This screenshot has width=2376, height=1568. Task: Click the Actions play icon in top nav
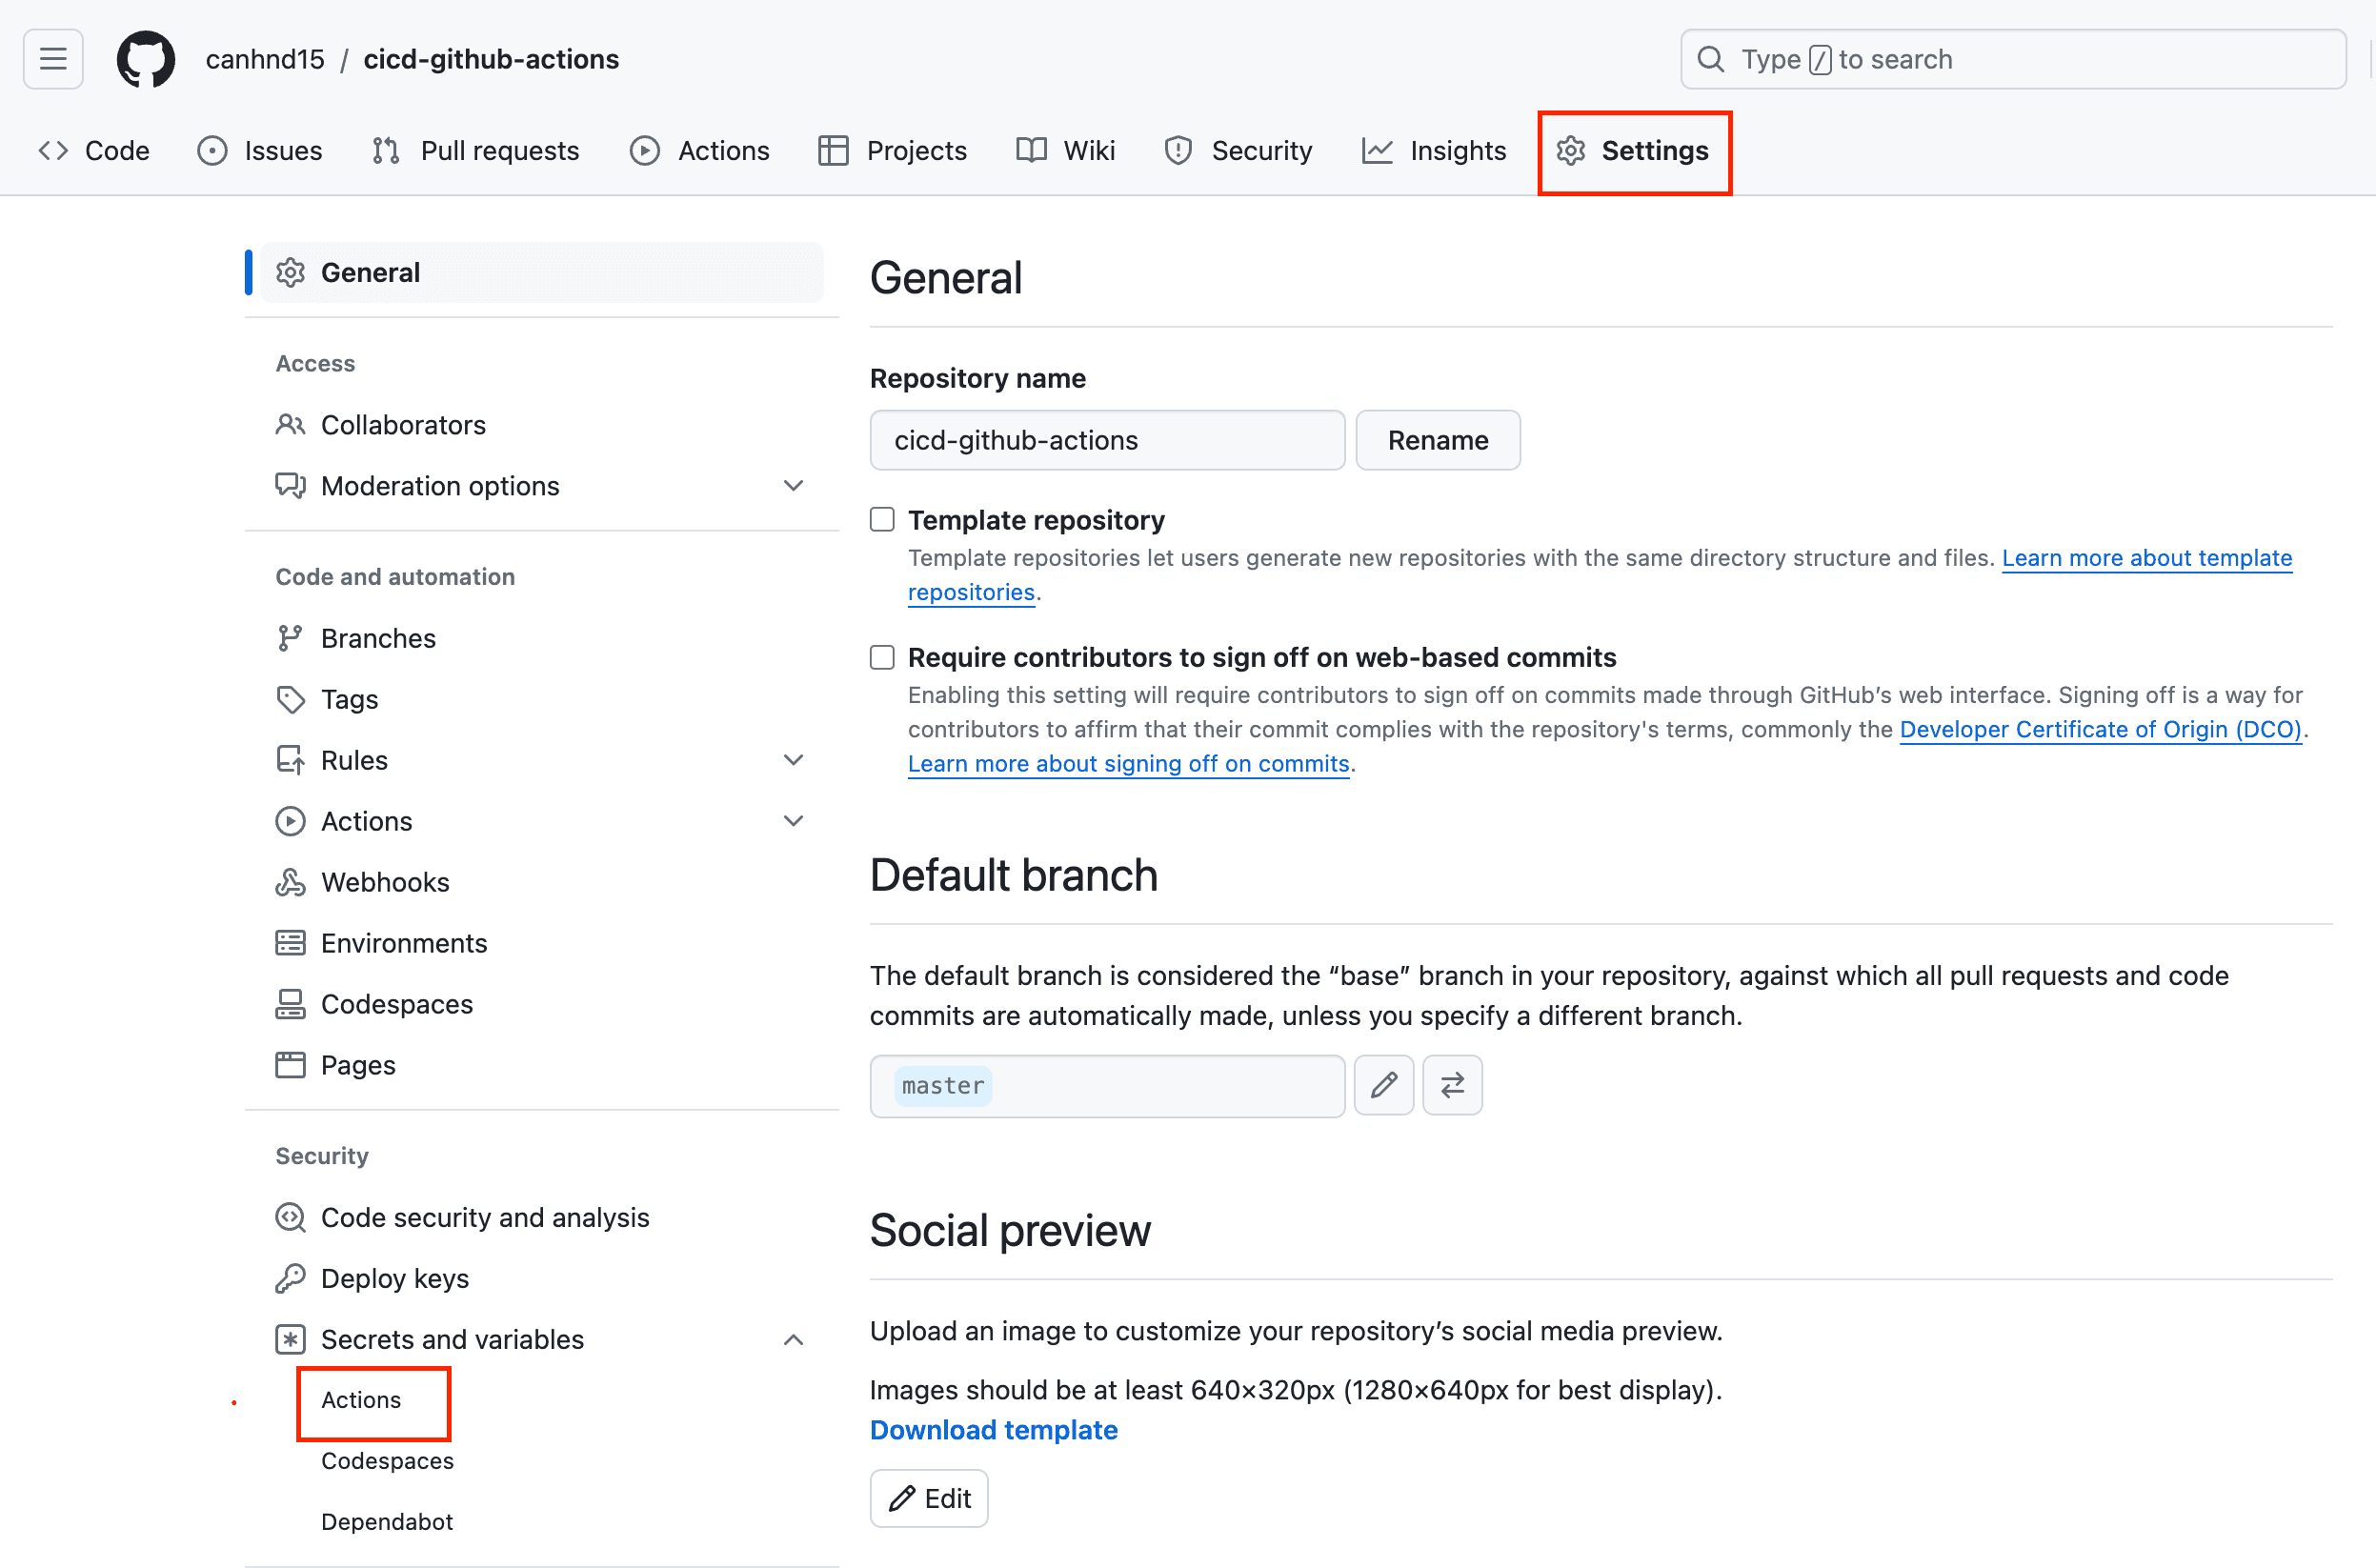[645, 151]
